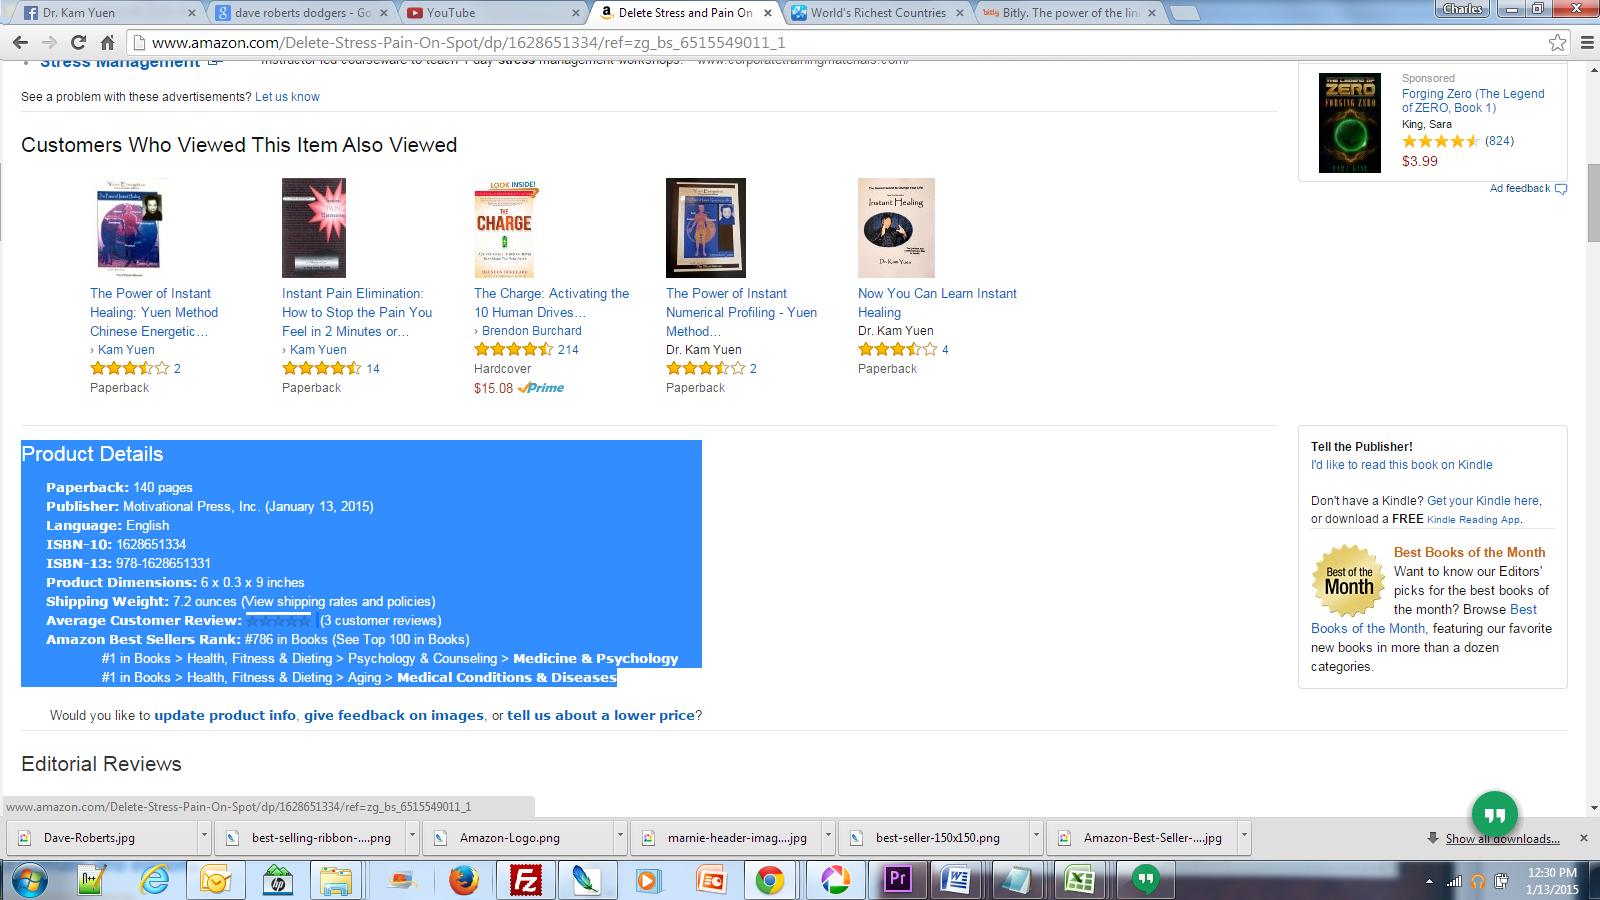This screenshot has width=1600, height=900.
Task: Open Adobe Premiere taskbar icon
Action: (x=897, y=880)
